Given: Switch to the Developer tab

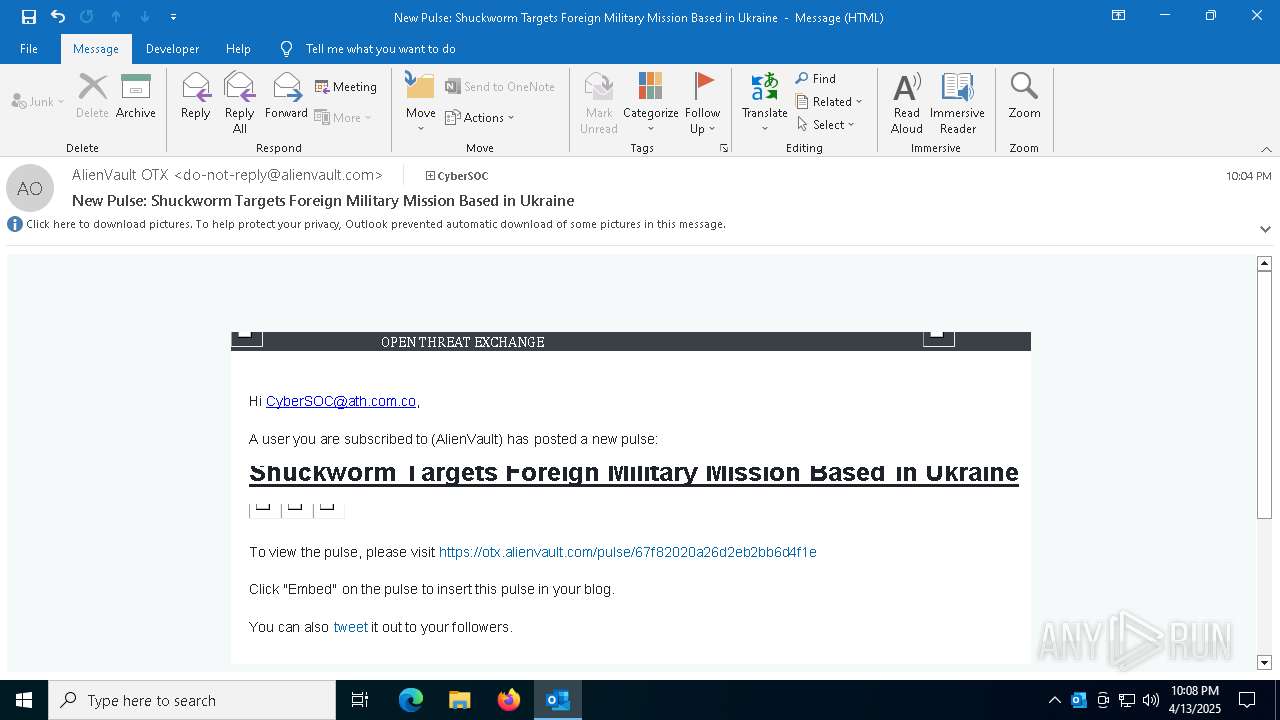Looking at the screenshot, I should (172, 49).
